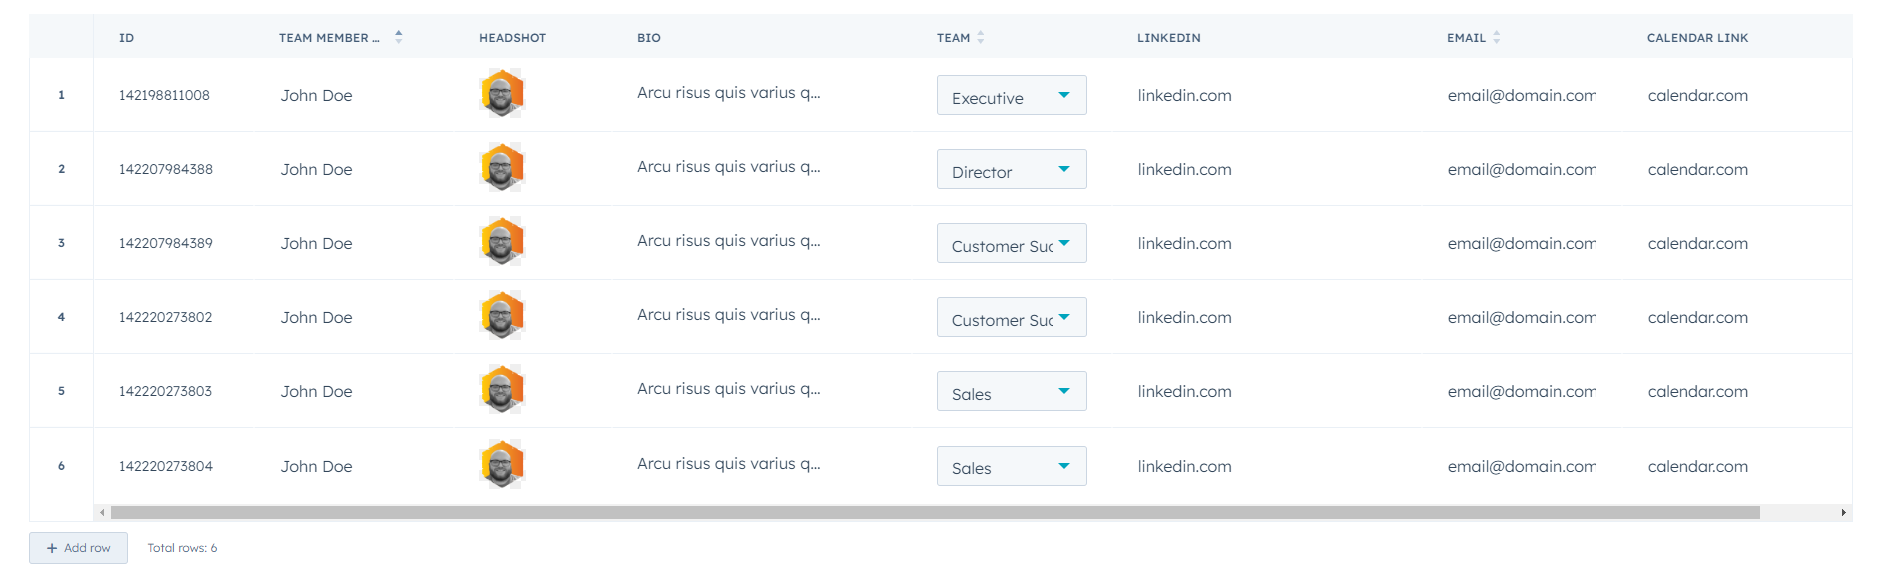Image resolution: width=1877 pixels, height=578 pixels.
Task: Select row number 5
Action: [61, 391]
